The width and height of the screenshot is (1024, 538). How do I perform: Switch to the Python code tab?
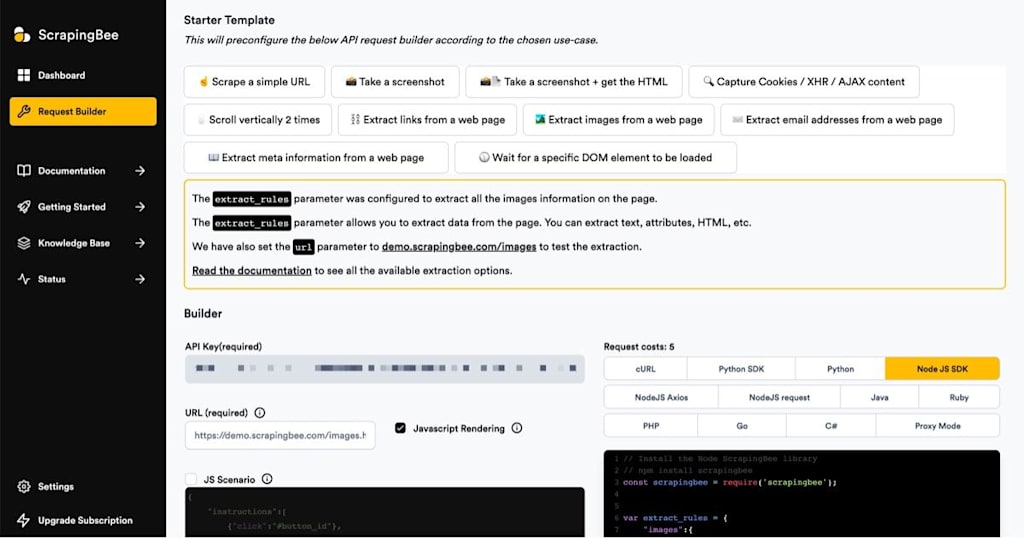pos(840,369)
